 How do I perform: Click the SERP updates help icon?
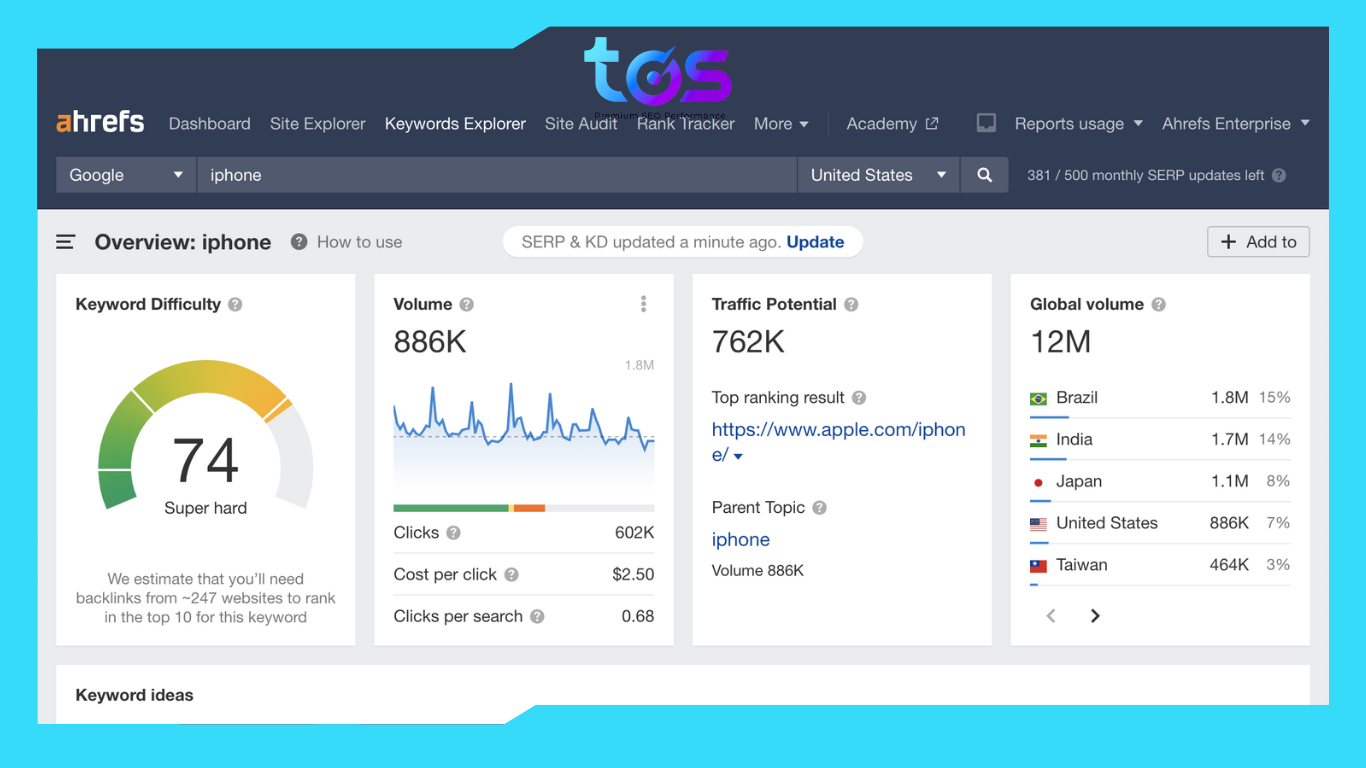pyautogui.click(x=1278, y=176)
